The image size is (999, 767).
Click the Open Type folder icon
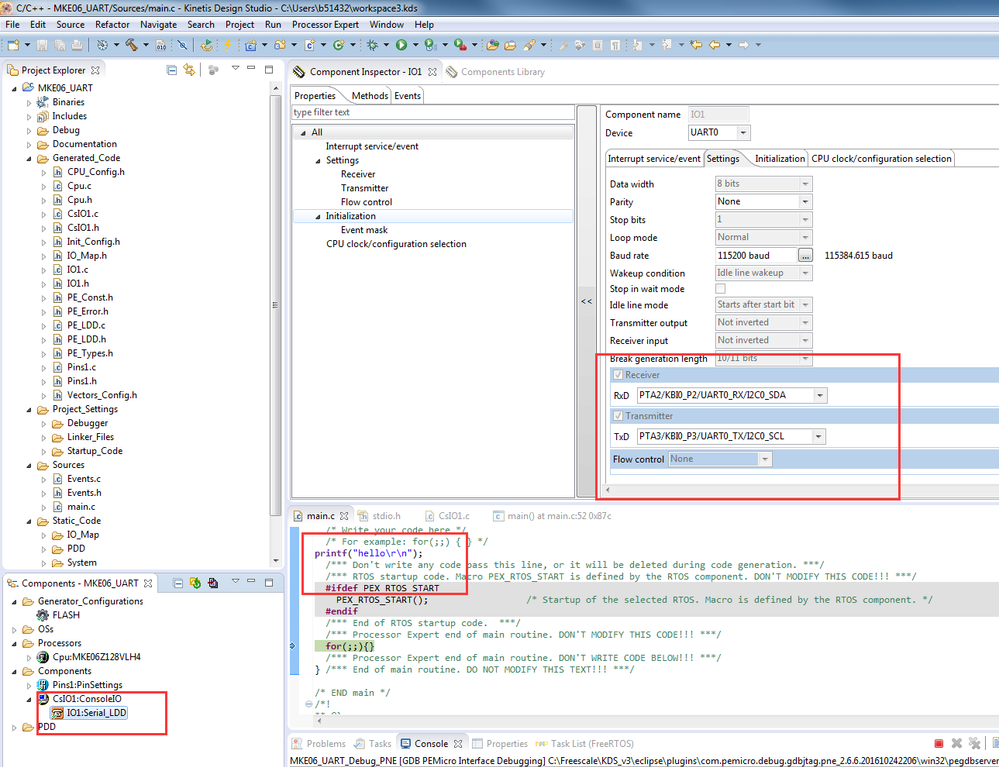(492, 45)
